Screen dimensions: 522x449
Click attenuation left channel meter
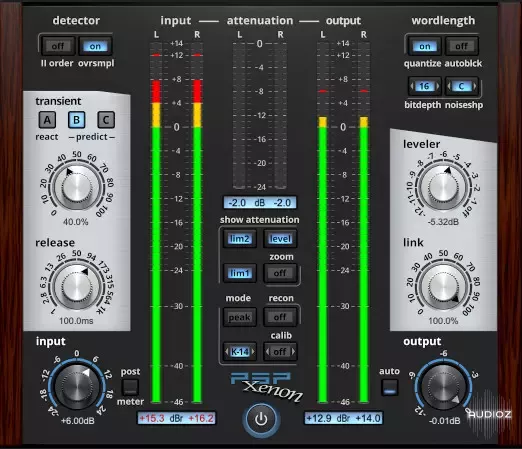pyautogui.click(x=239, y=115)
